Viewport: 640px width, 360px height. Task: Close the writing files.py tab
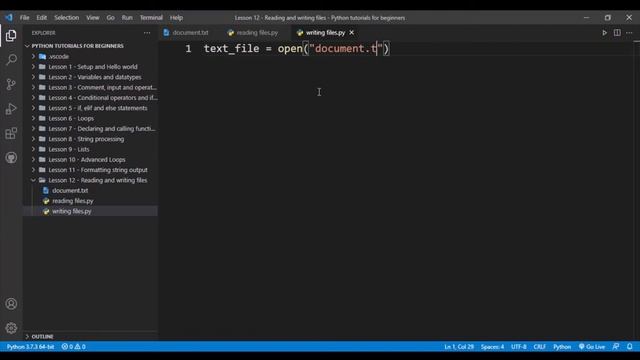(x=351, y=32)
